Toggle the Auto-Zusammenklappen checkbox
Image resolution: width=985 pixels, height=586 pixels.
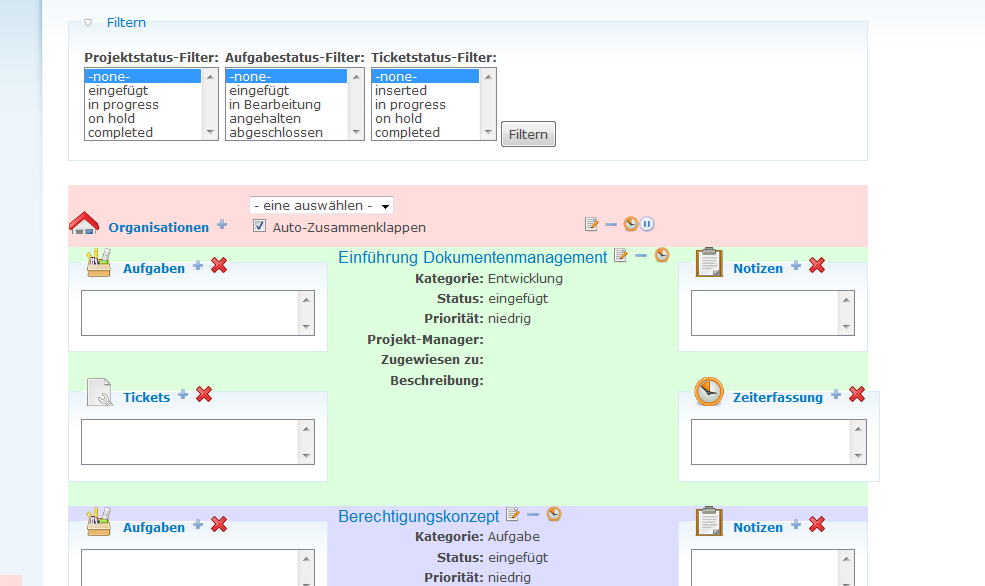(x=259, y=225)
